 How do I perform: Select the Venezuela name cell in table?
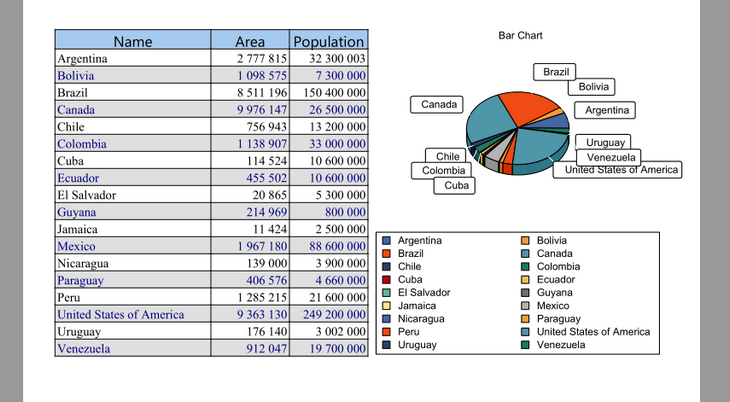(x=133, y=348)
